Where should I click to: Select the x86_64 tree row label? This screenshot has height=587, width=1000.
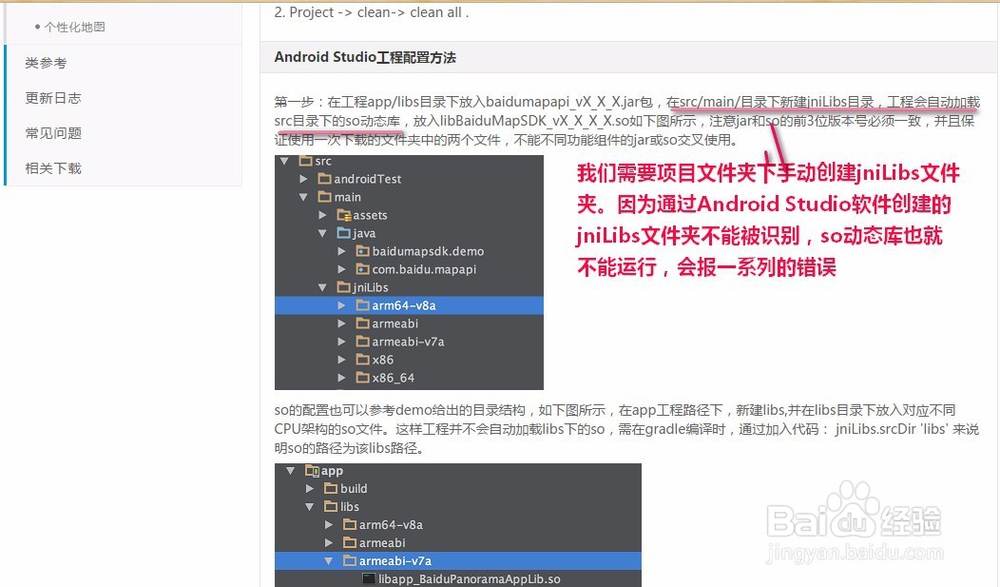click(x=393, y=378)
